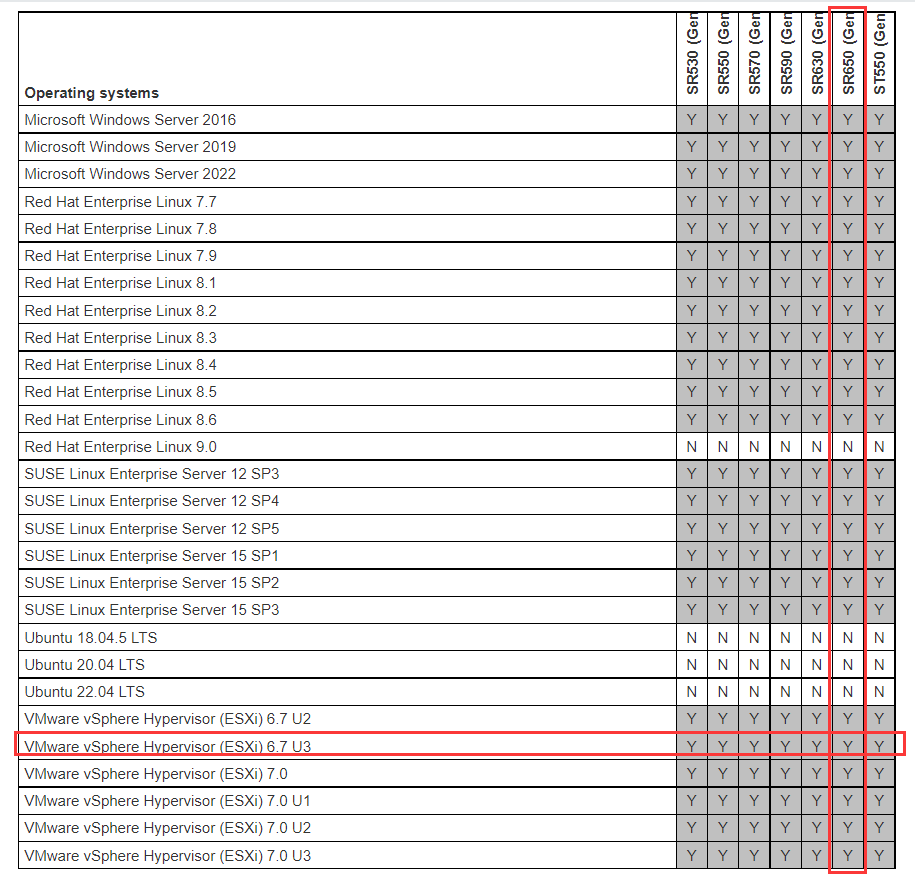Click 'Microsoft Windows Server 2022' row label

[130, 174]
